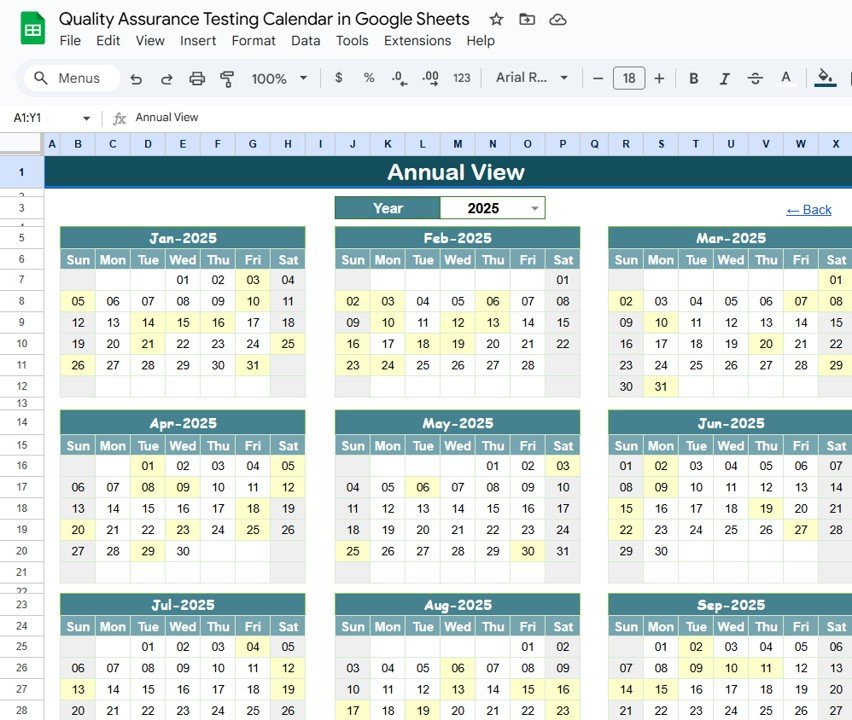Viewport: 852px width, 720px height.
Task: Click the font size 18 field
Action: point(628,78)
